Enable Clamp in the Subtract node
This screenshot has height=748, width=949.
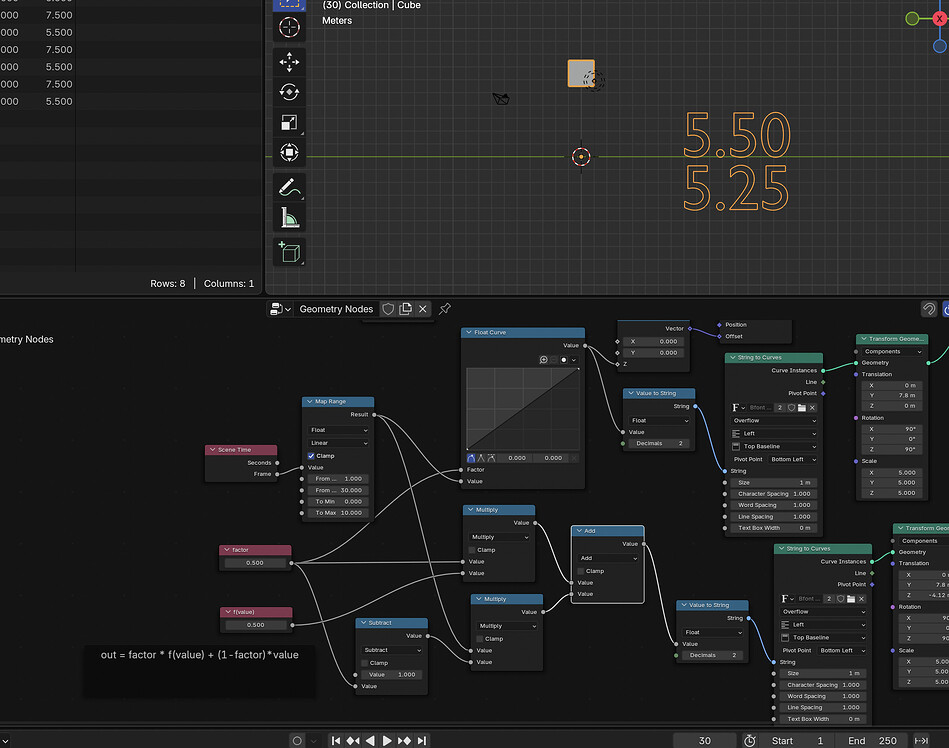(365, 663)
